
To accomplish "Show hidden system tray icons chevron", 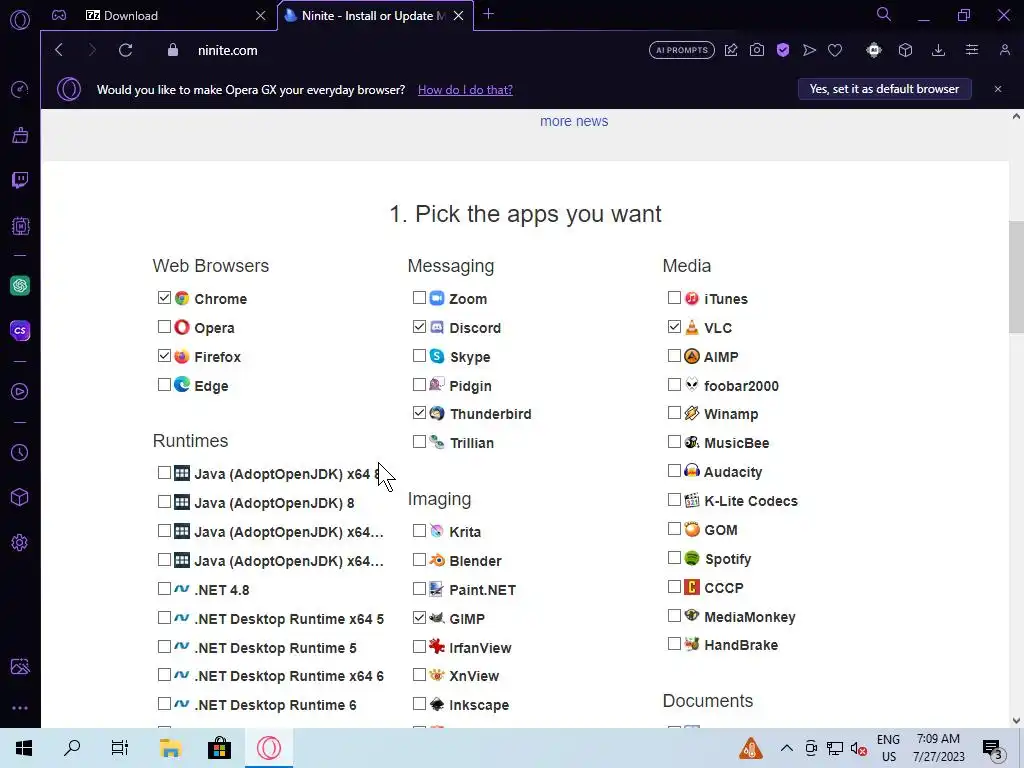I will [786, 748].
